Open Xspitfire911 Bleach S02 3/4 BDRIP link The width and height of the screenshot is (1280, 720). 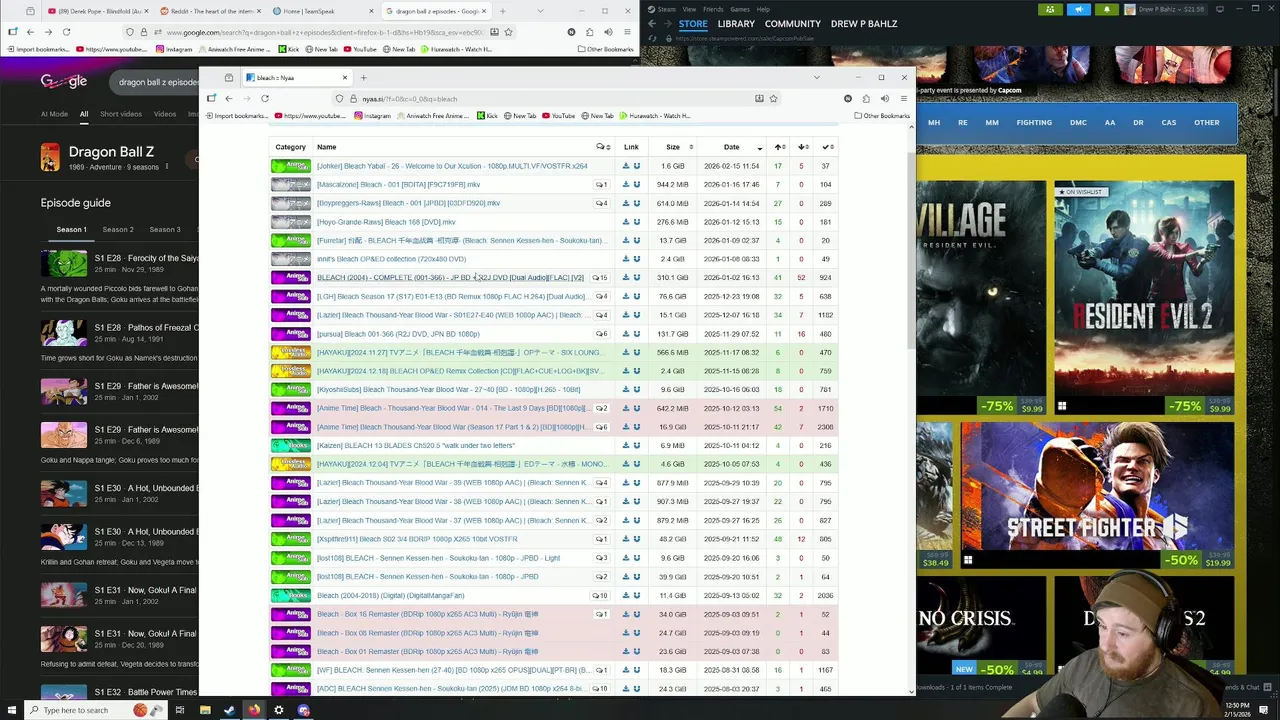pos(417,539)
